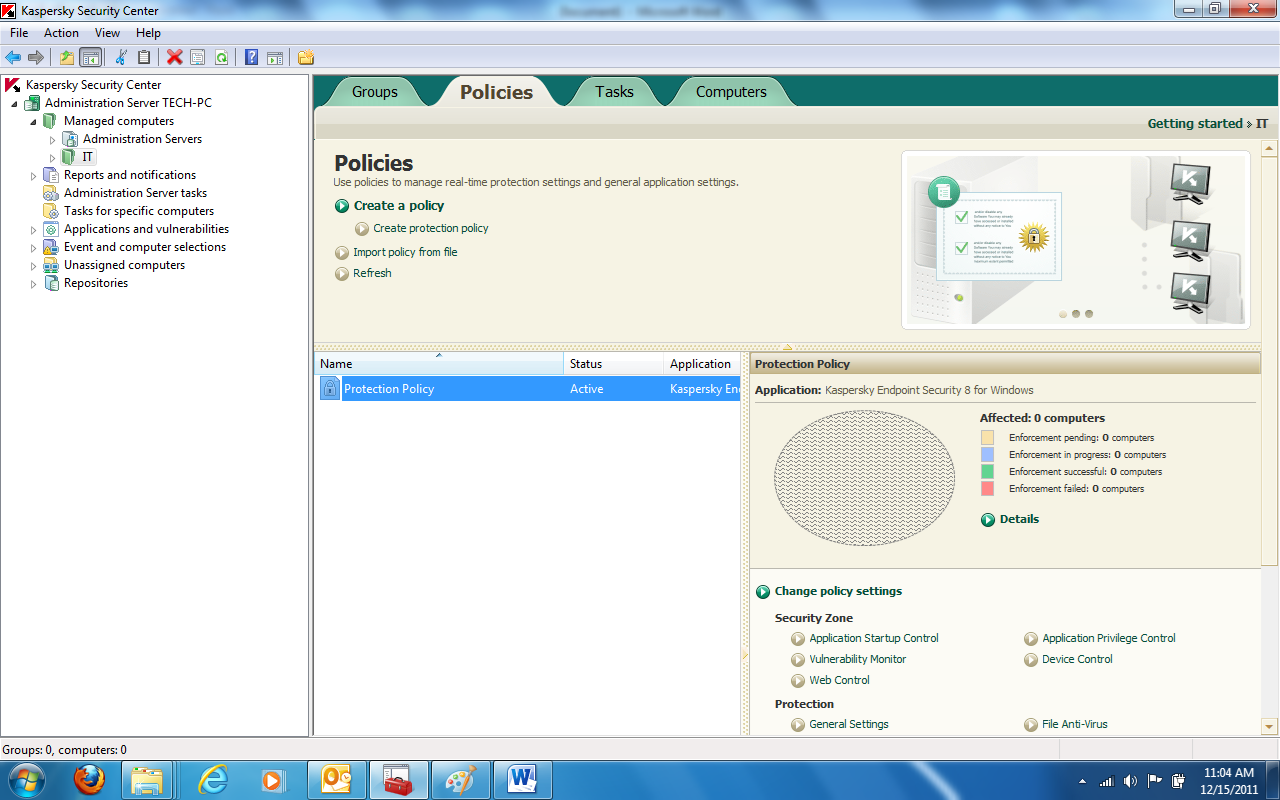This screenshot has width=1280, height=800.
Task: Click the green arrow beside Details
Action: click(988, 519)
